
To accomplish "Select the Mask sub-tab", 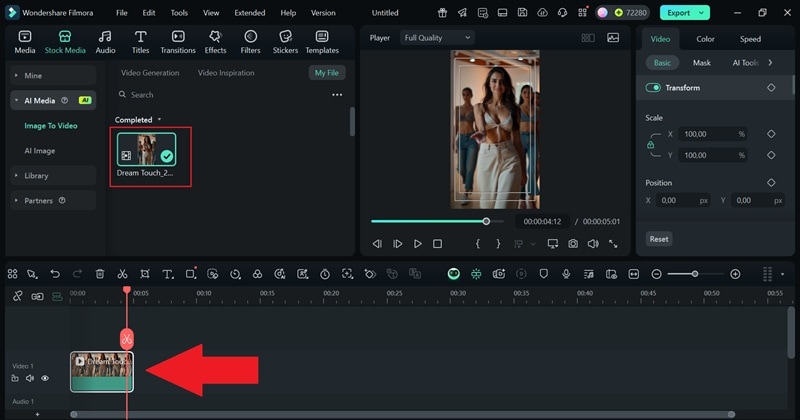I will [x=702, y=63].
